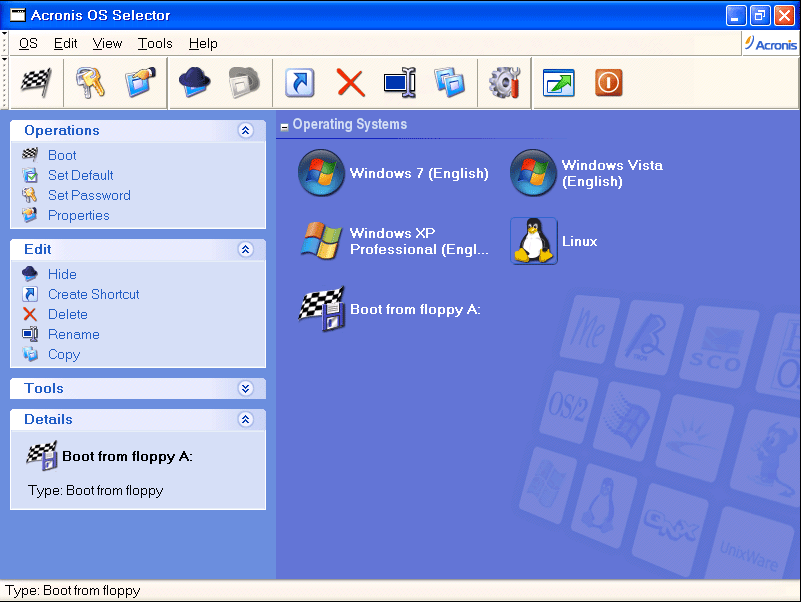Click the Rename icon in Edit panel
The image size is (801, 602).
(30, 334)
